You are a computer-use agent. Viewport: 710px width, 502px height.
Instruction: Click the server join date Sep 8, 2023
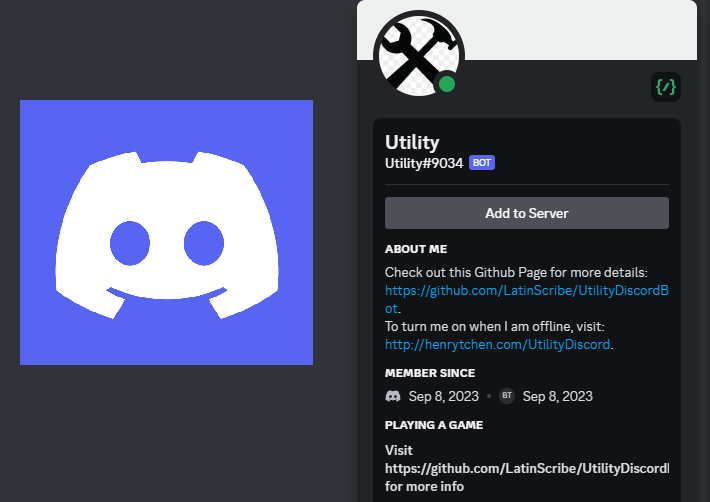557,397
